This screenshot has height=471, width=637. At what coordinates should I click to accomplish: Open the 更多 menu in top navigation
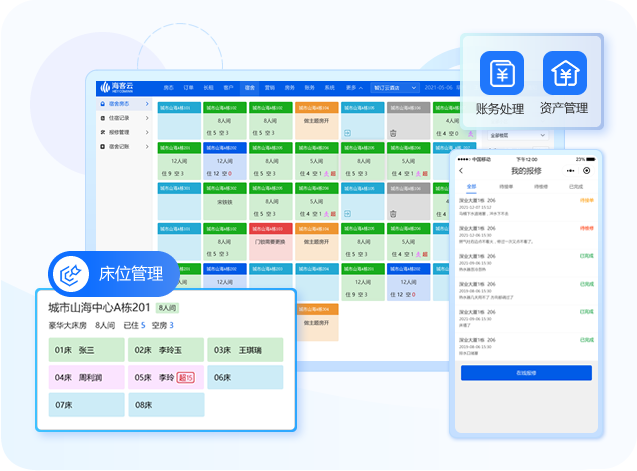[x=352, y=87]
